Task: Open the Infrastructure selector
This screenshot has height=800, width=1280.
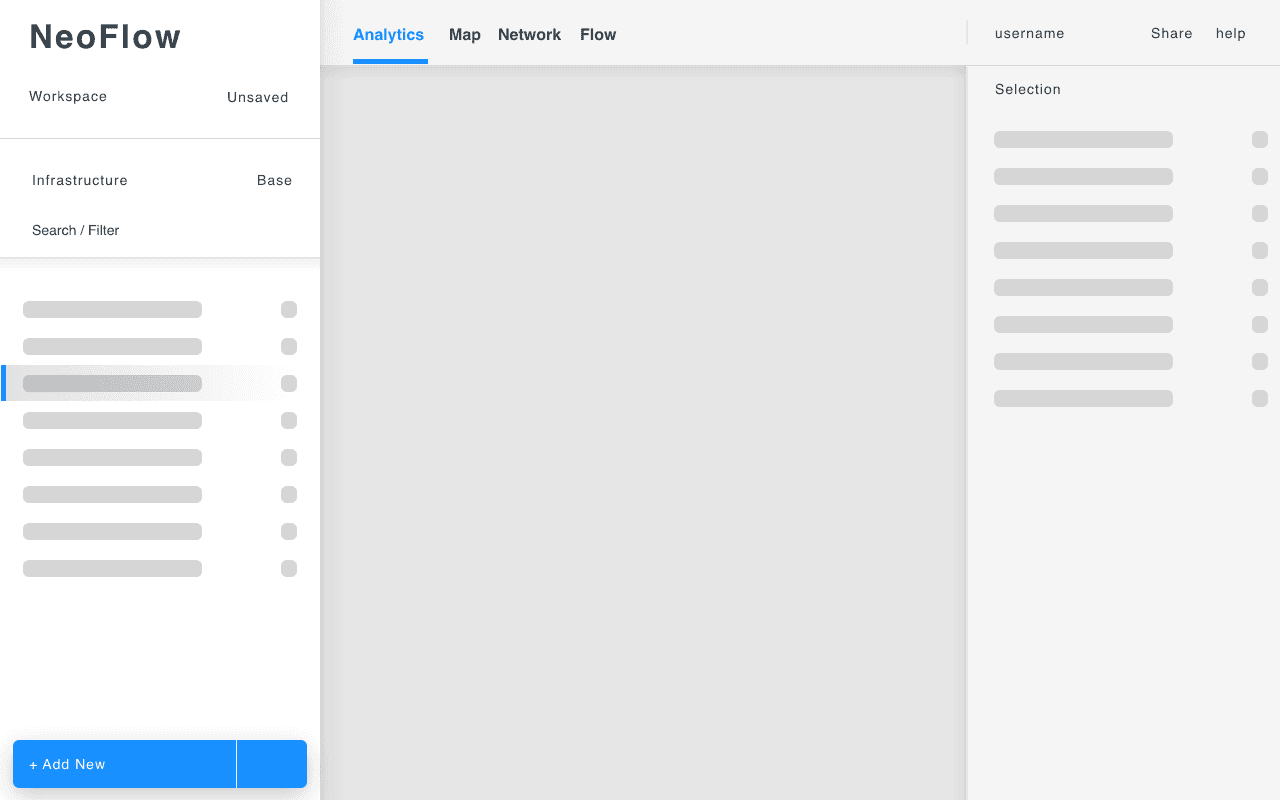Action: 80,181
